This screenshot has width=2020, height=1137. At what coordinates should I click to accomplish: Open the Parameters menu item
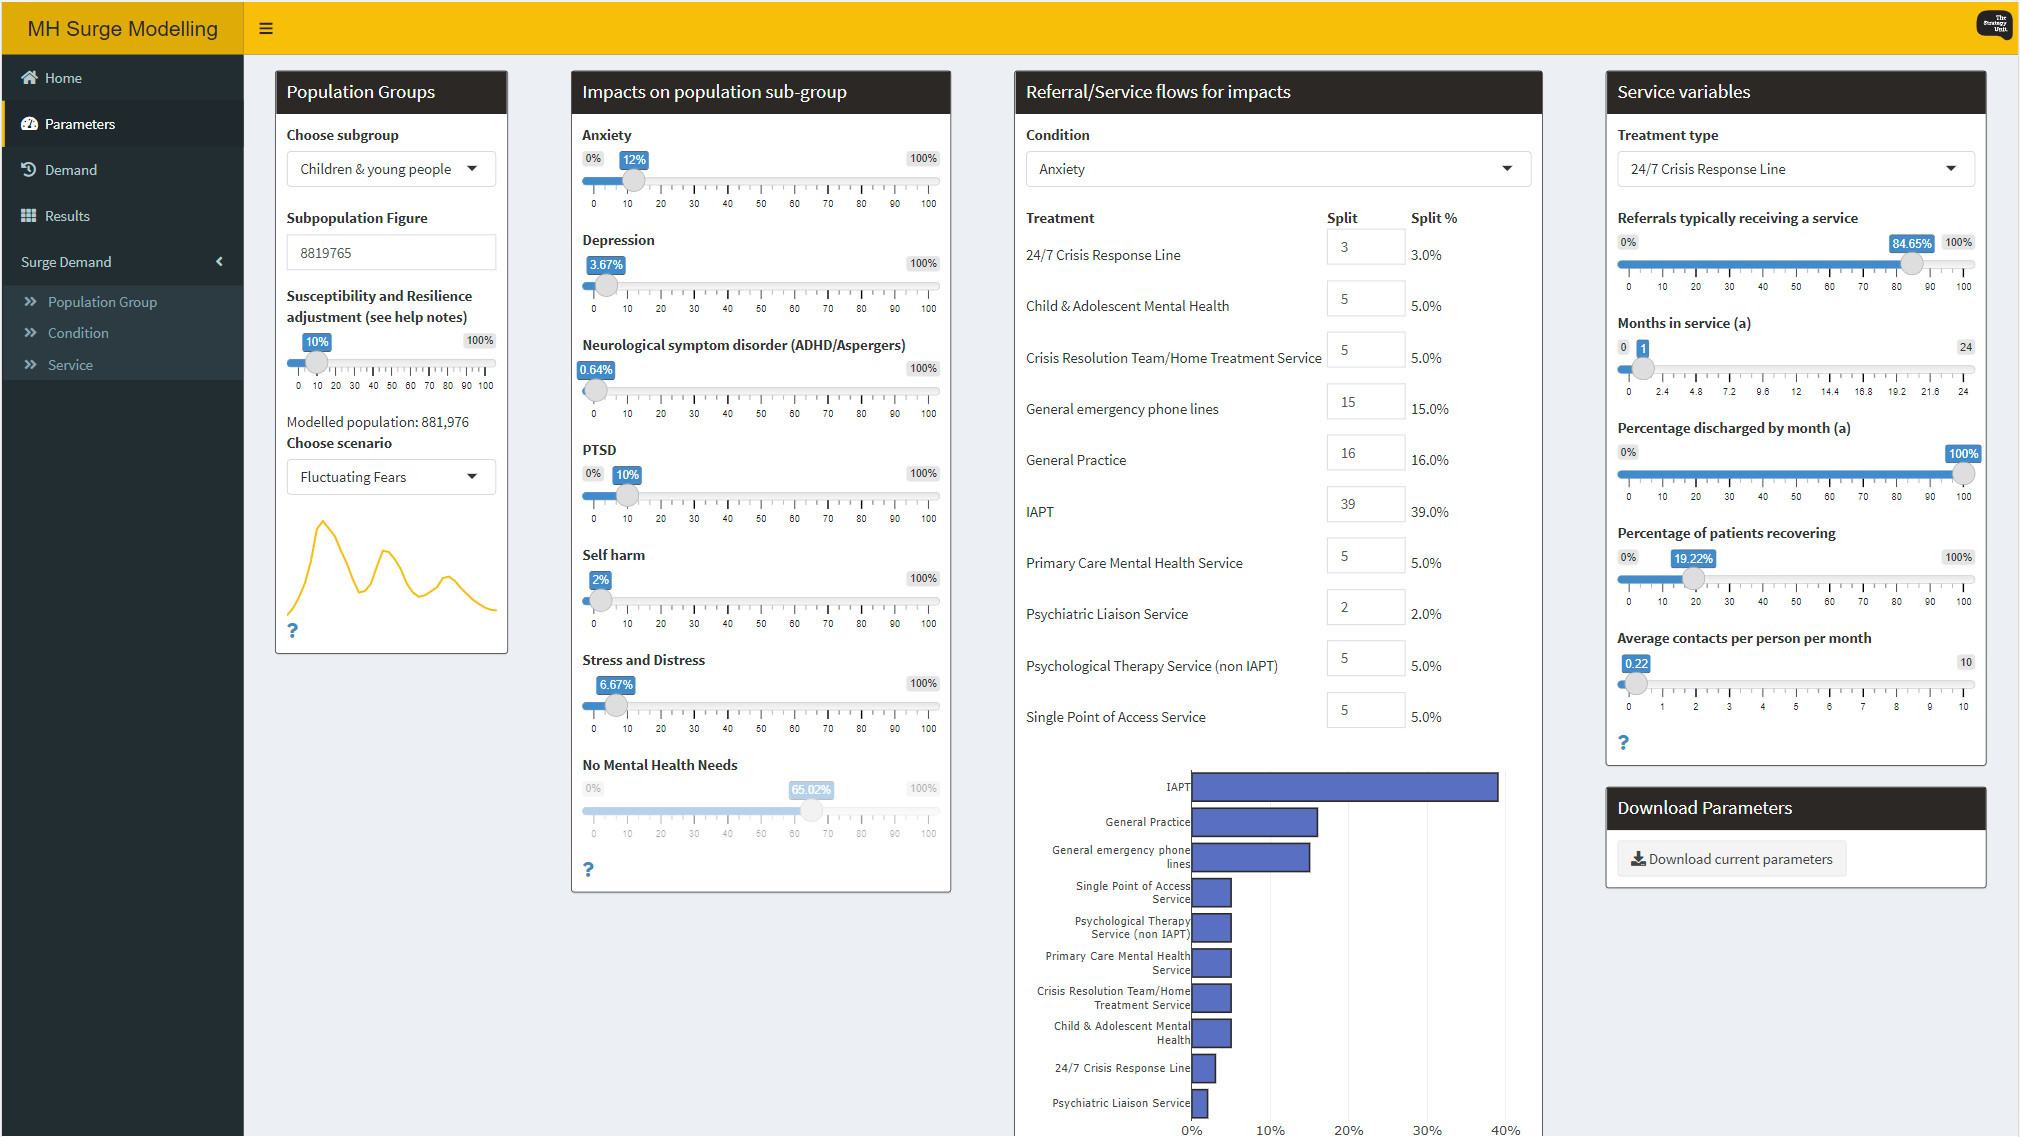80,124
